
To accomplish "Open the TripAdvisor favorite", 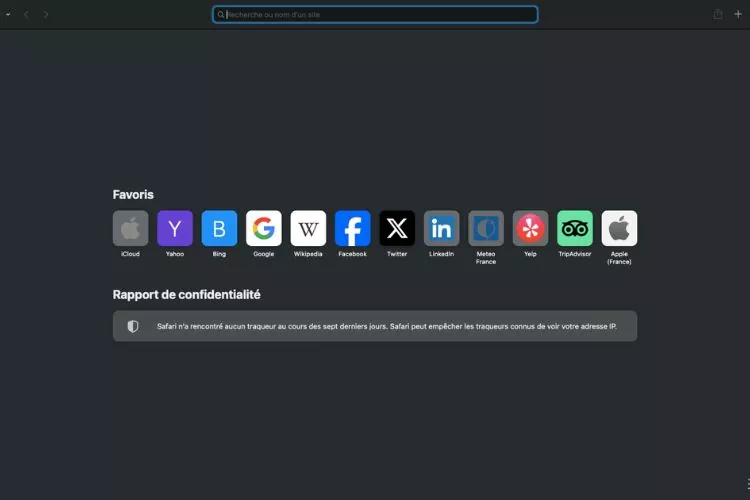I will tap(575, 228).
